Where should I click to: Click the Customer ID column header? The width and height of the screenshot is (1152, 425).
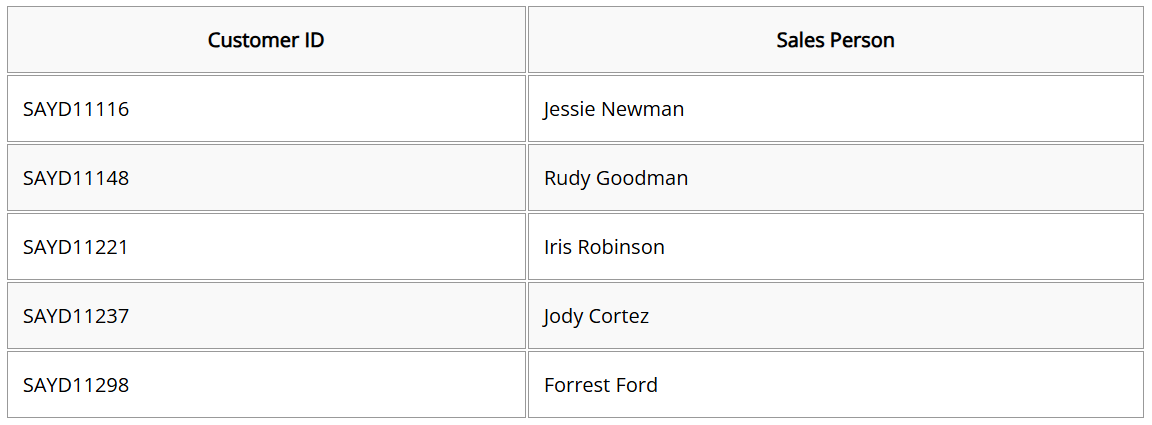pyautogui.click(x=266, y=40)
